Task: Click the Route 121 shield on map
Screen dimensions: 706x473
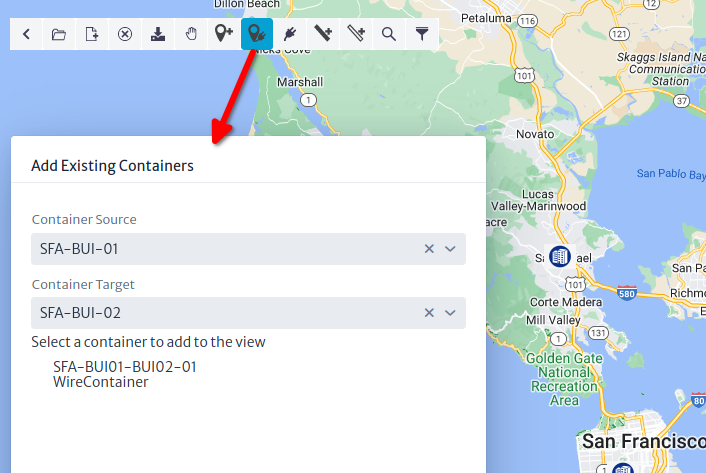Action: [619, 34]
